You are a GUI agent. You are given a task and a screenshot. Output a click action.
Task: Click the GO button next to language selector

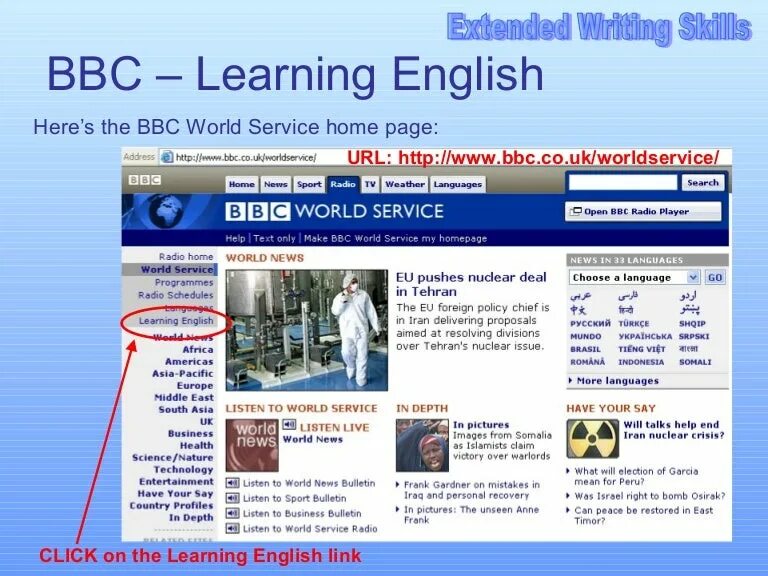tap(715, 277)
